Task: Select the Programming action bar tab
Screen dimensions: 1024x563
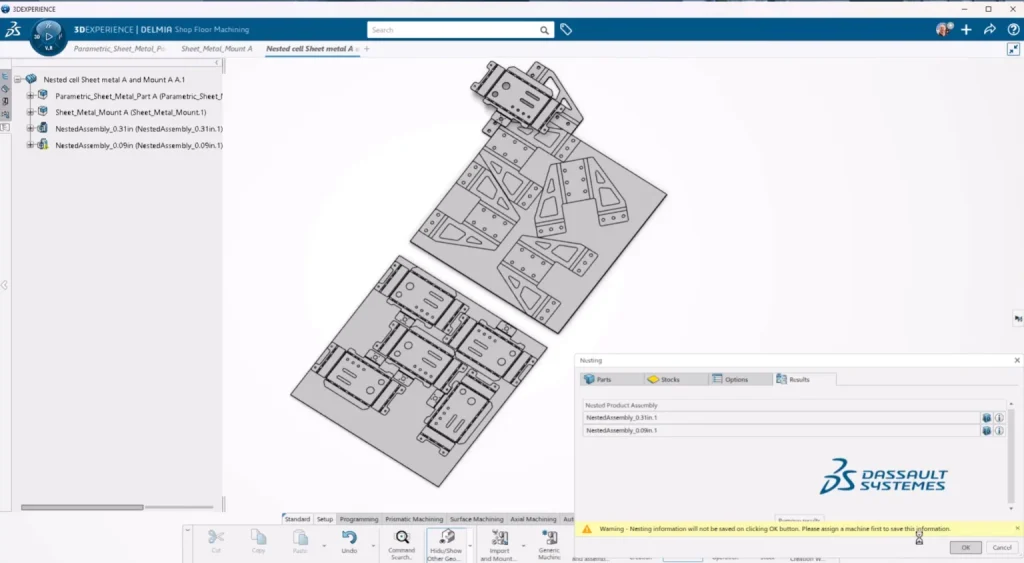Action: 359,519
